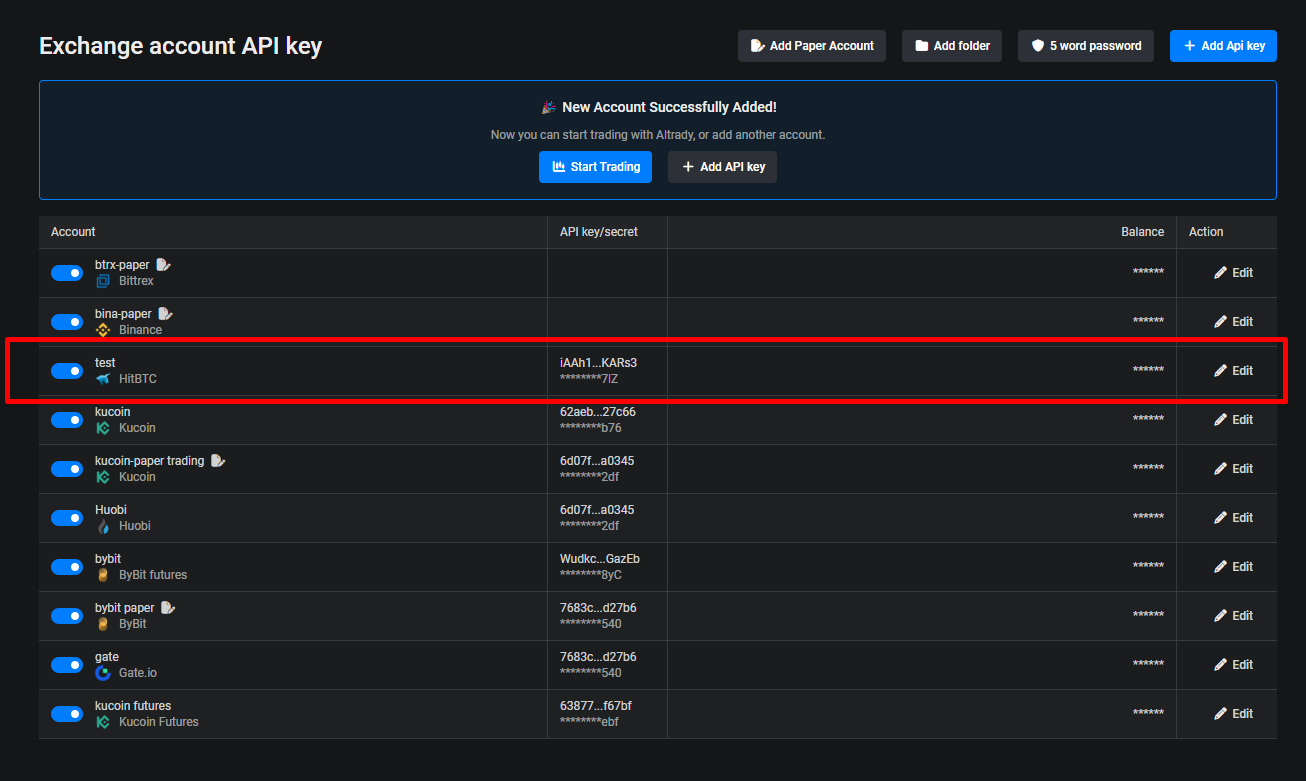1306x781 pixels.
Task: Click the hidden balance in Huobi row
Action: pos(1148,518)
